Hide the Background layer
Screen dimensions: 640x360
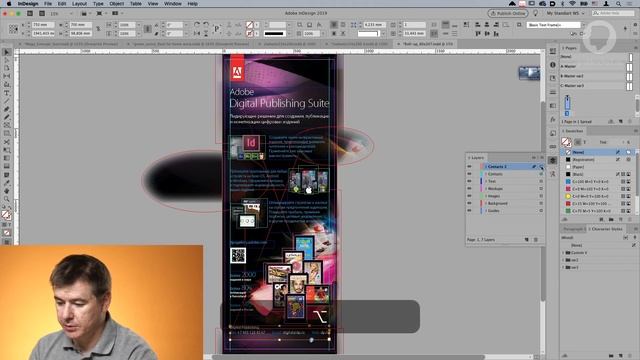469,203
